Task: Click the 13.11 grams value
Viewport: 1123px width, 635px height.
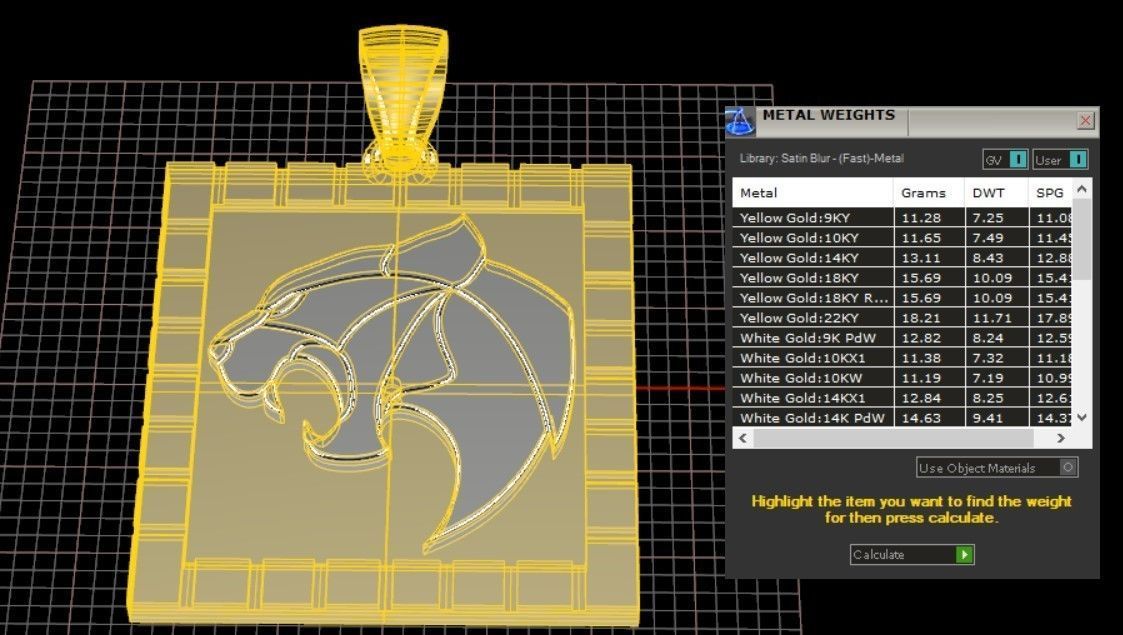Action: [921, 258]
